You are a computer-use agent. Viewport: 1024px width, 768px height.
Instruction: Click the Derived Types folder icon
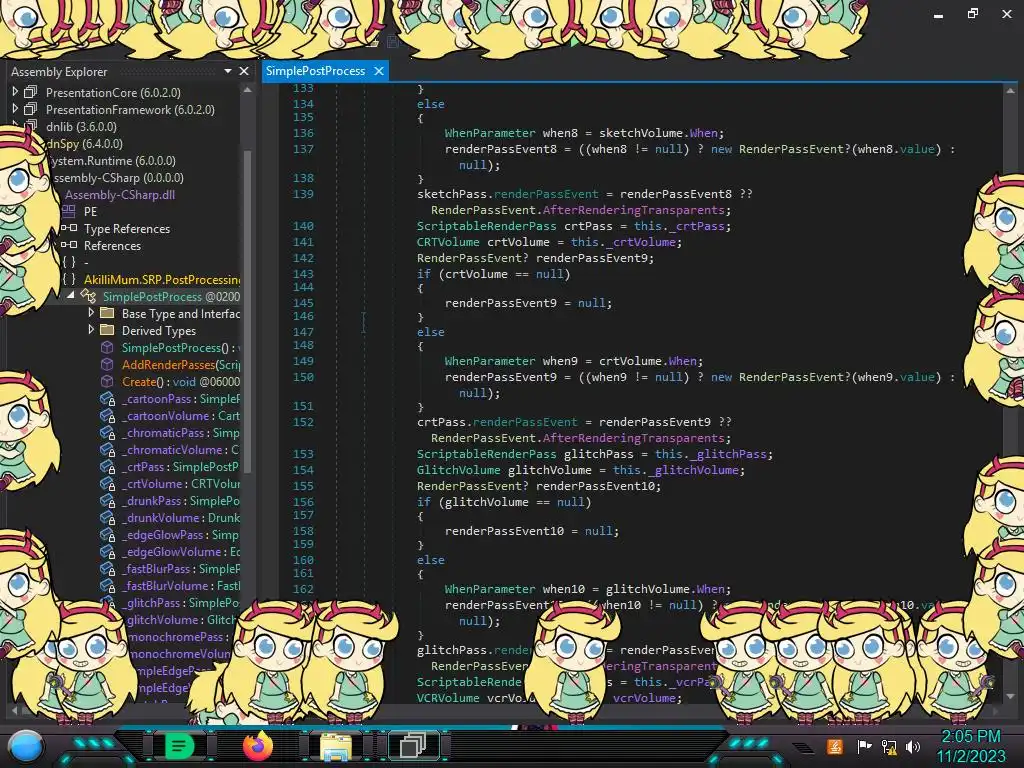point(107,330)
